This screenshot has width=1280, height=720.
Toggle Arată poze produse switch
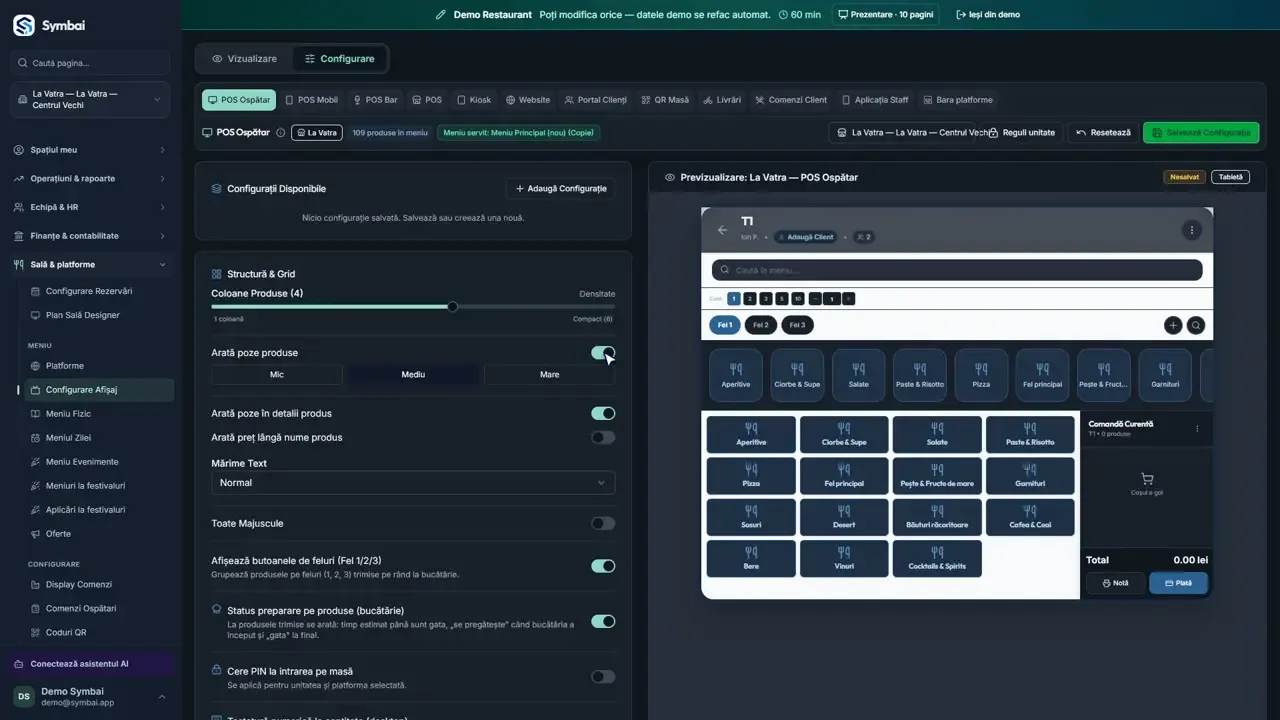603,353
